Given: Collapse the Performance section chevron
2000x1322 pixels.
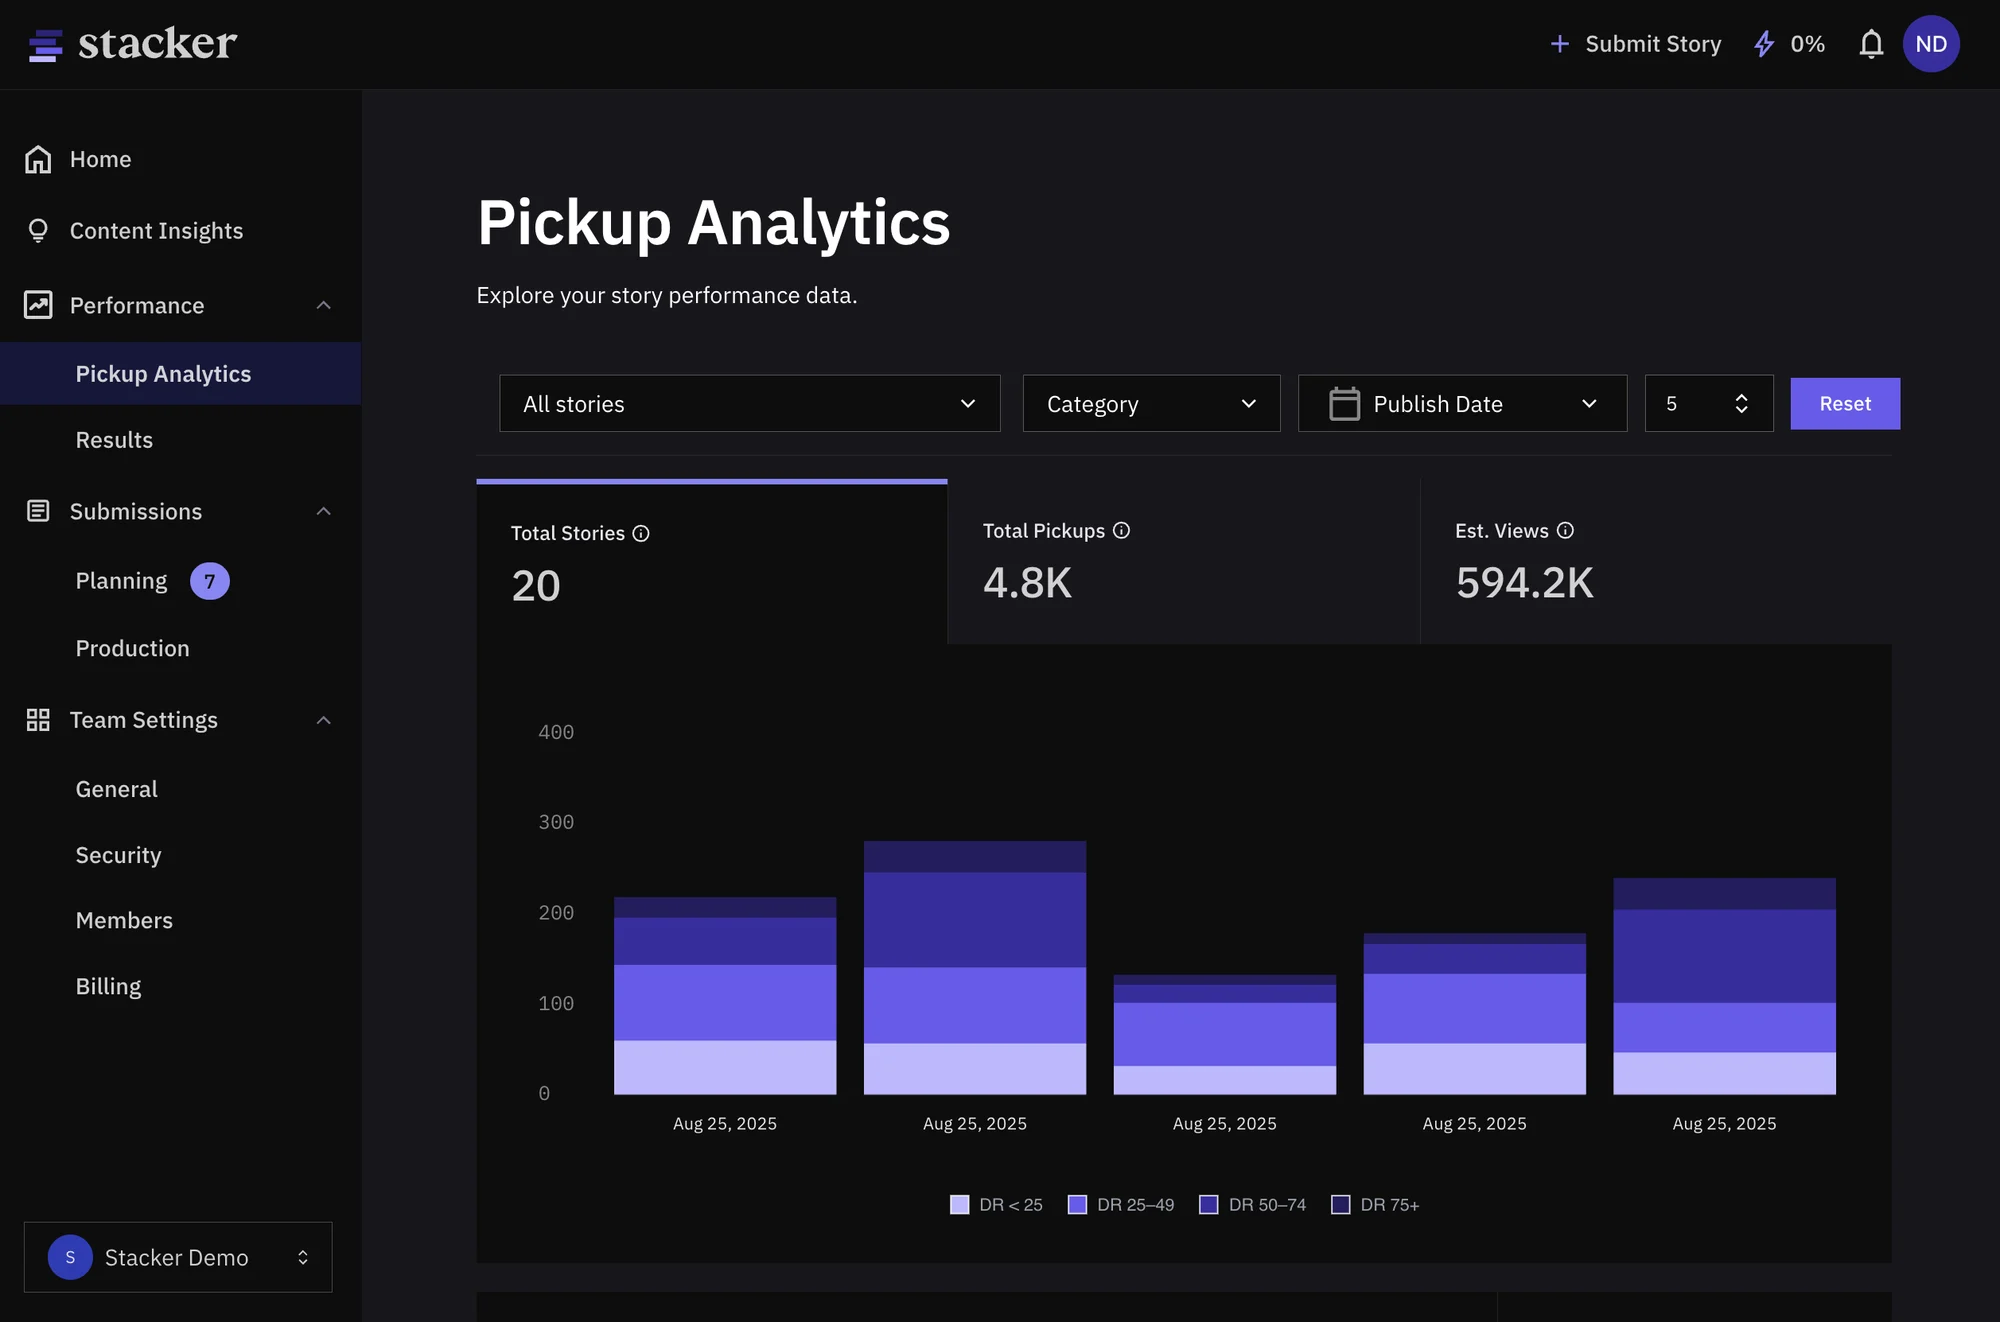Looking at the screenshot, I should (323, 305).
